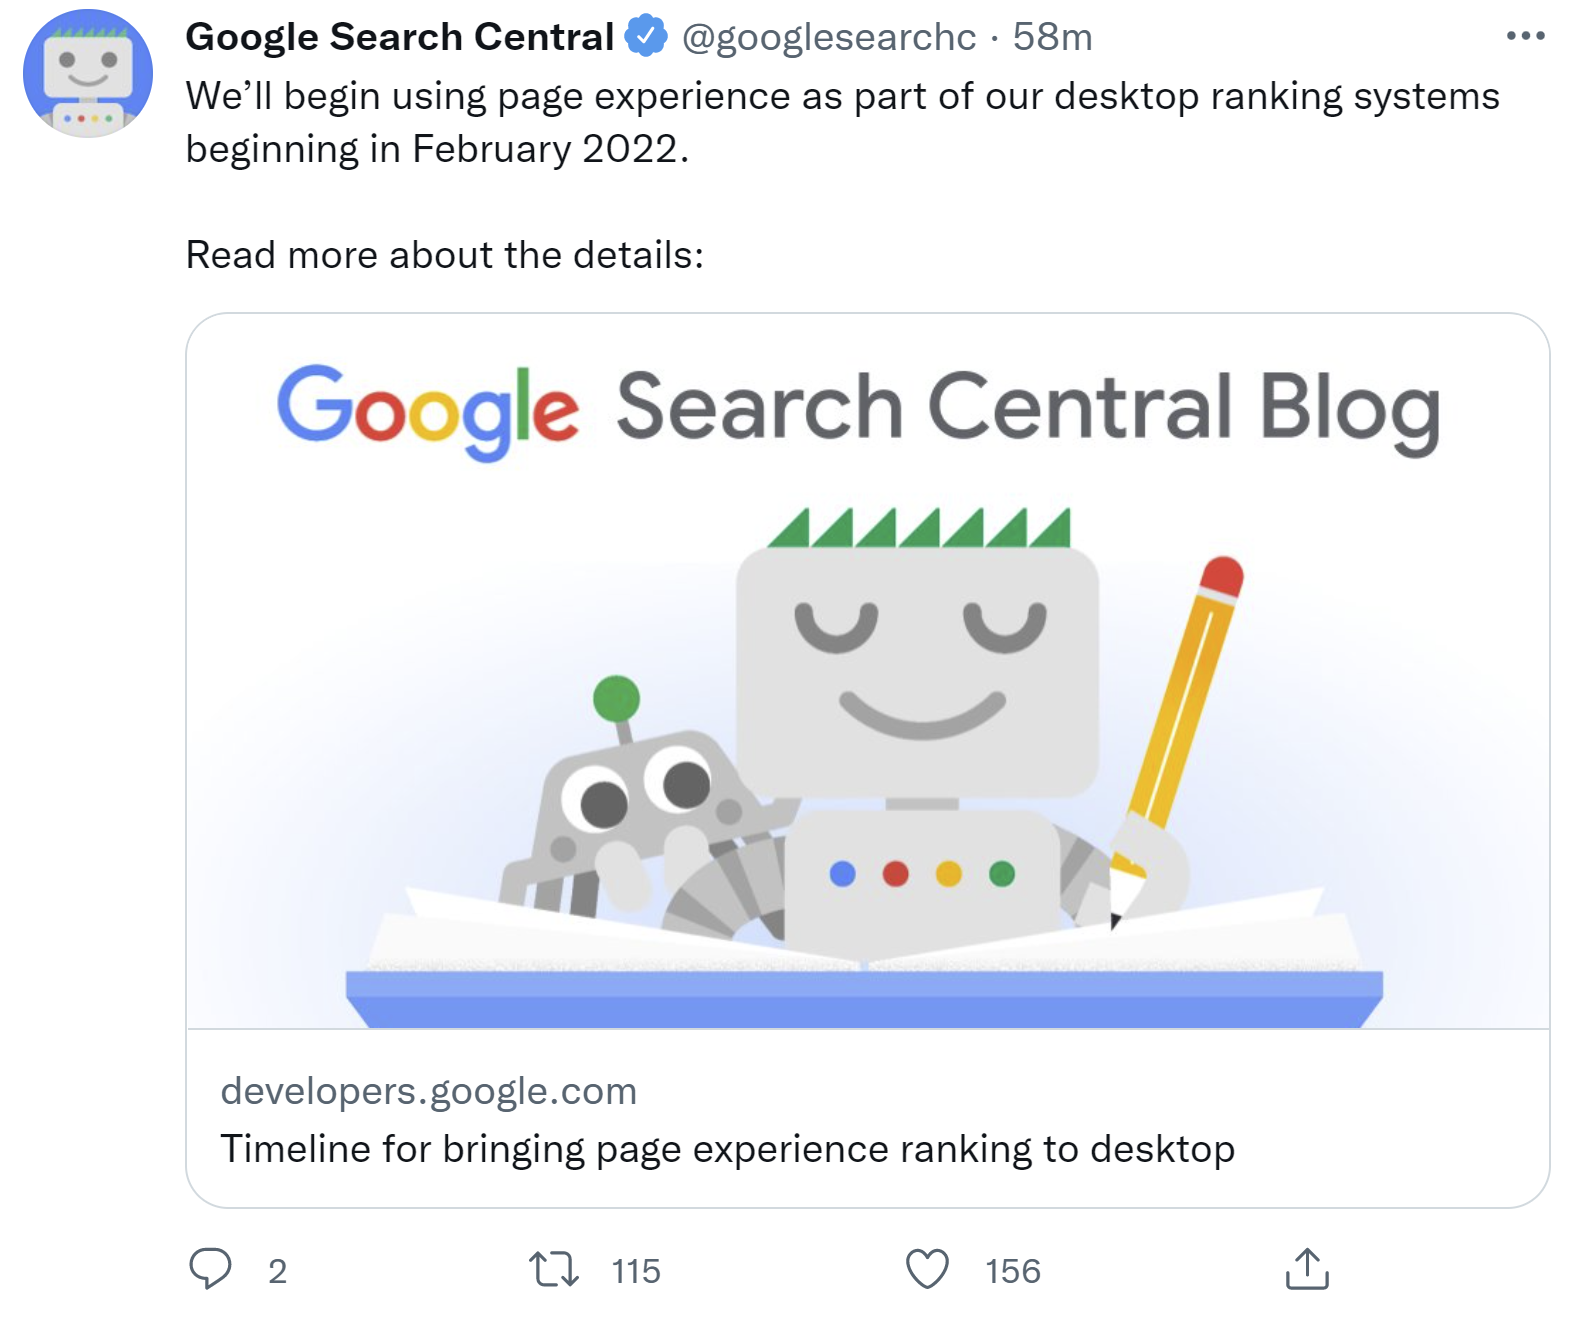
Task: Open the reply icon to respond
Action: pos(213,1271)
